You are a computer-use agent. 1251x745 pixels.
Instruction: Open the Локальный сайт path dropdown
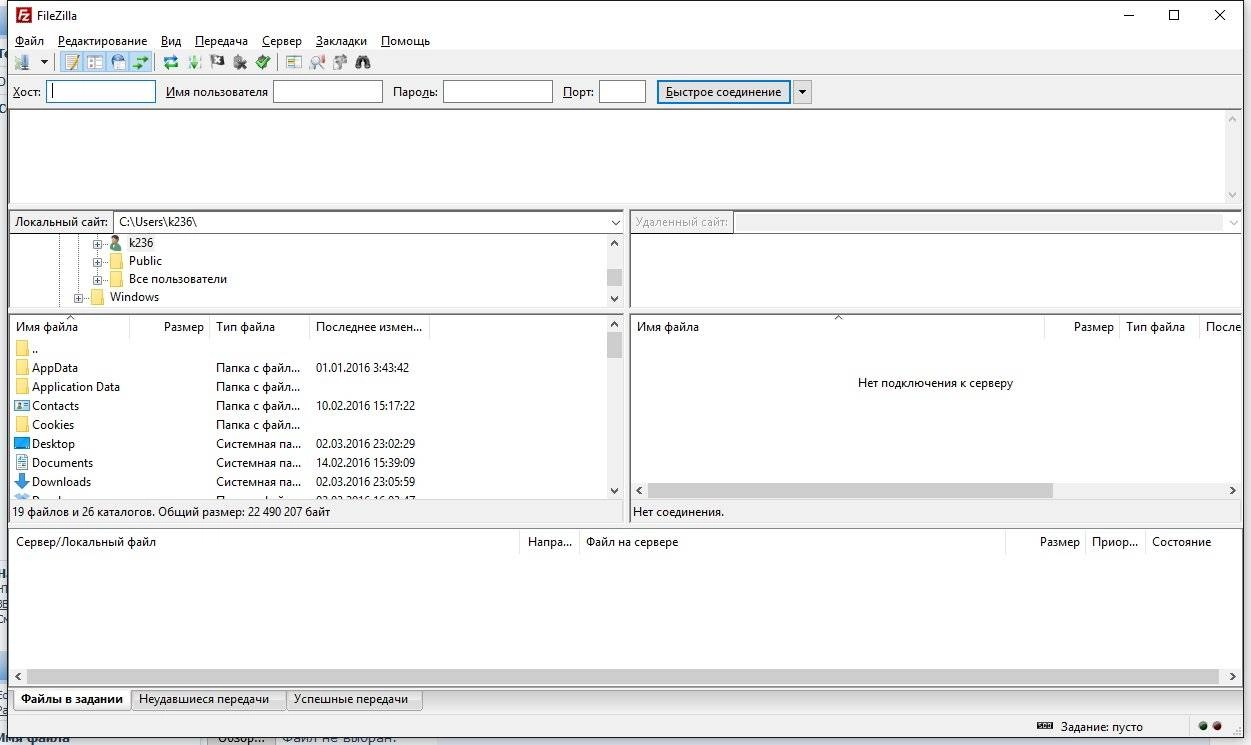pos(615,222)
